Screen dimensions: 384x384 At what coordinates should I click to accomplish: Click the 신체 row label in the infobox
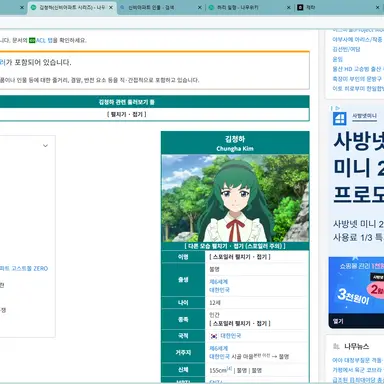(x=183, y=370)
